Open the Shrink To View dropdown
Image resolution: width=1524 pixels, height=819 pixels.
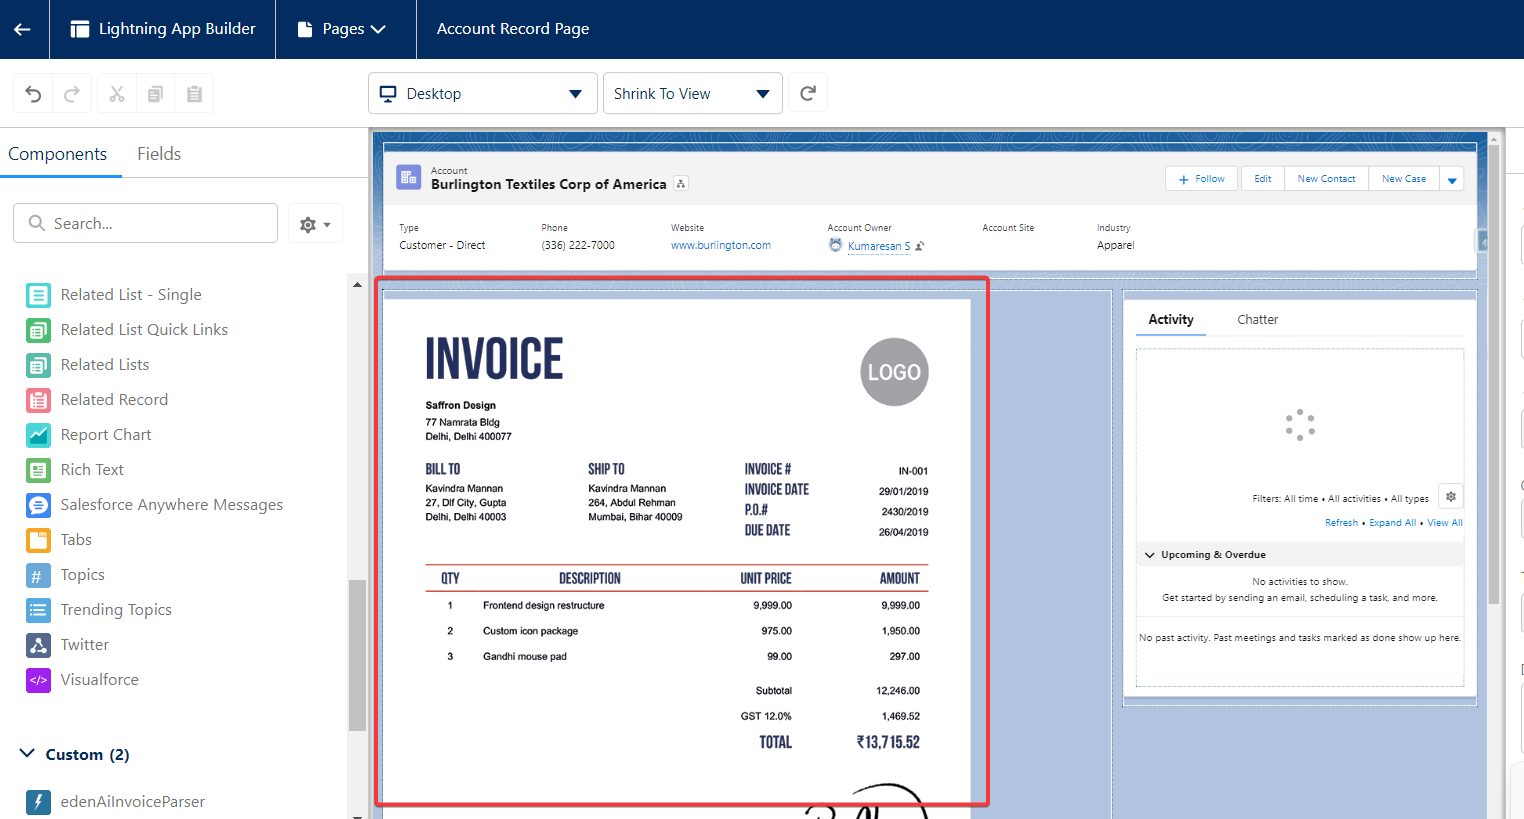[692, 93]
